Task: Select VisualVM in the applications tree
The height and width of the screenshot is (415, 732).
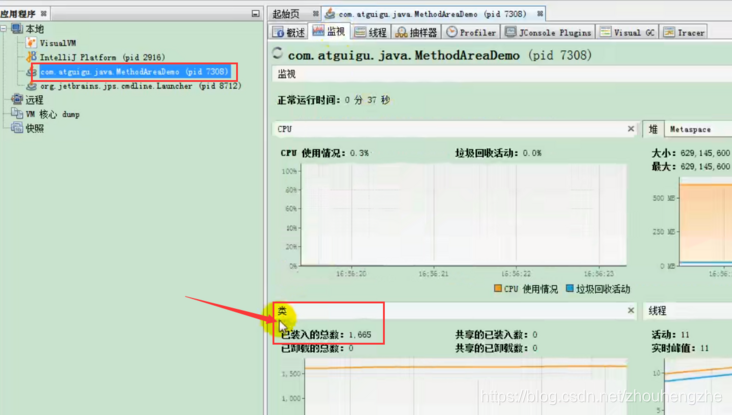Action: pyautogui.click(x=58, y=43)
